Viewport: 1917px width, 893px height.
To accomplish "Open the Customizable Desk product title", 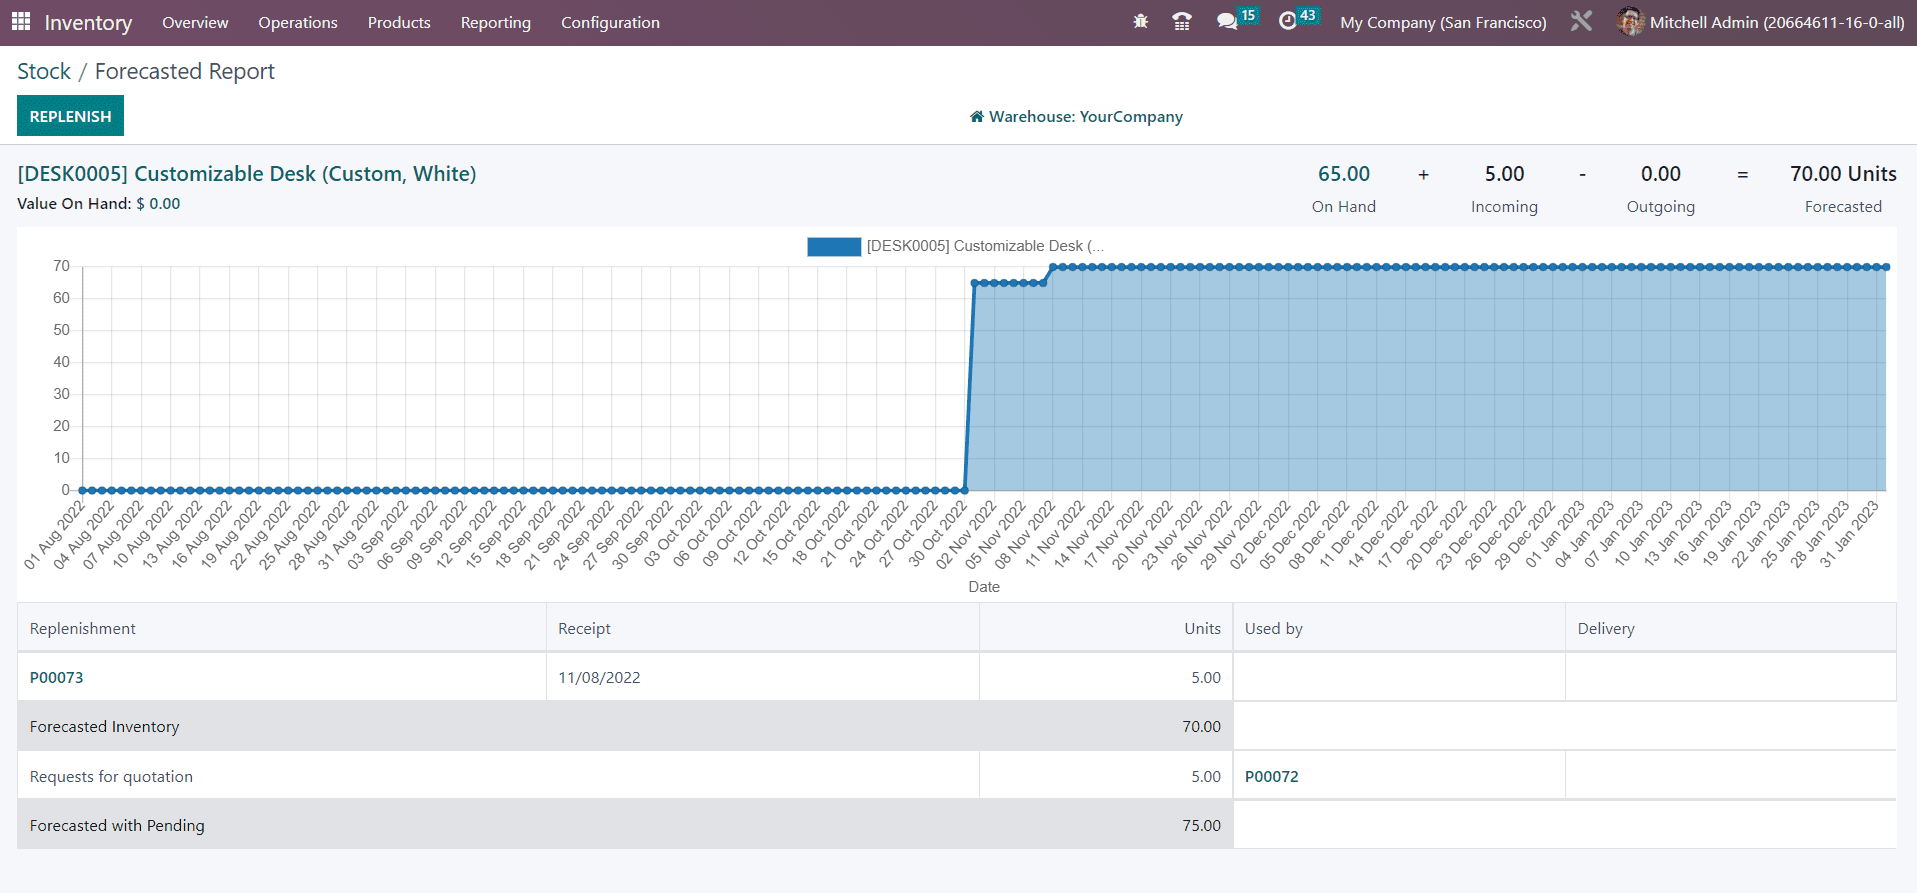I will [247, 174].
